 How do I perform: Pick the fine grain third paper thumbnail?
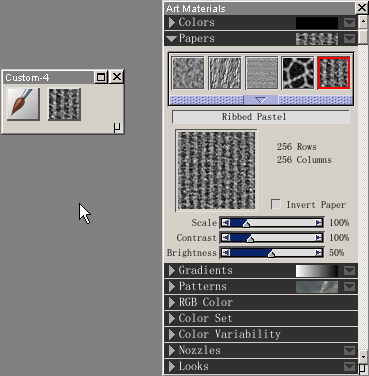[x=262, y=73]
